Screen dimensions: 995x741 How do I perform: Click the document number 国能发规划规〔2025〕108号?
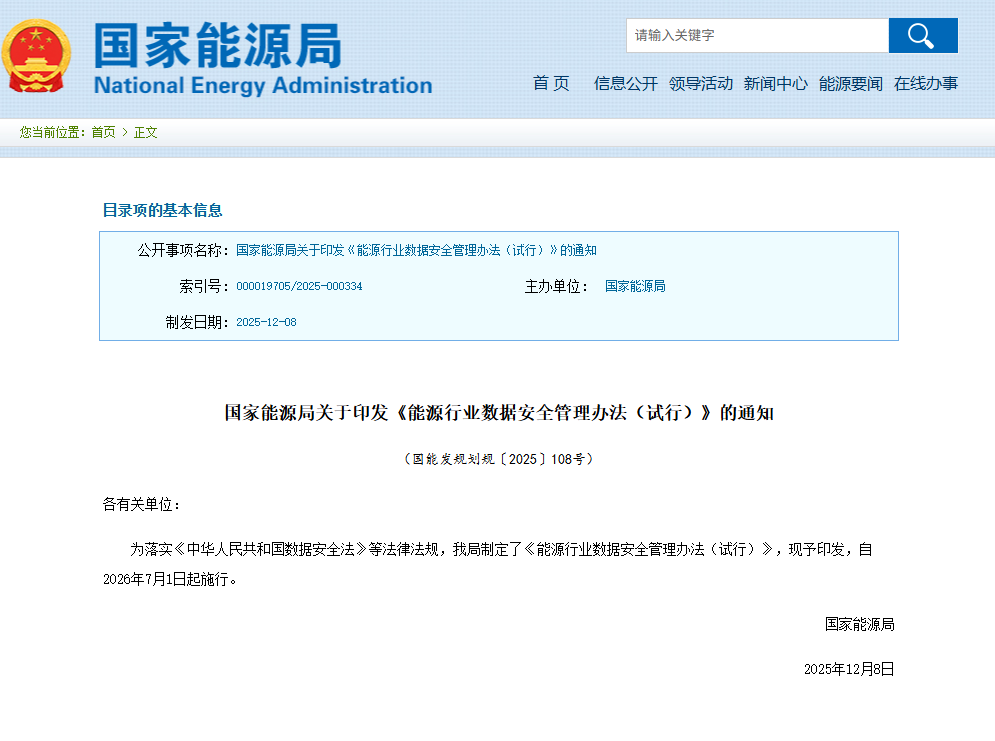499,459
